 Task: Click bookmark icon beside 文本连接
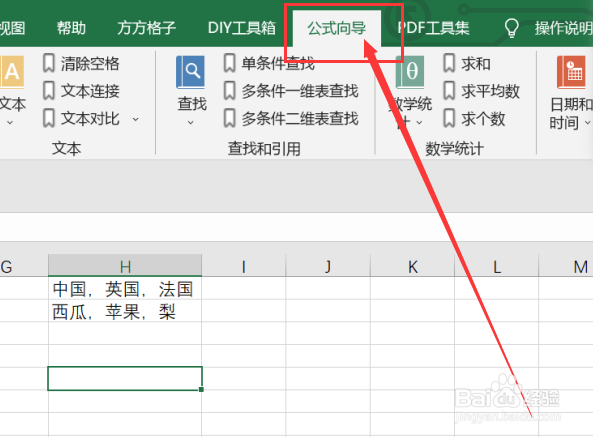49,91
